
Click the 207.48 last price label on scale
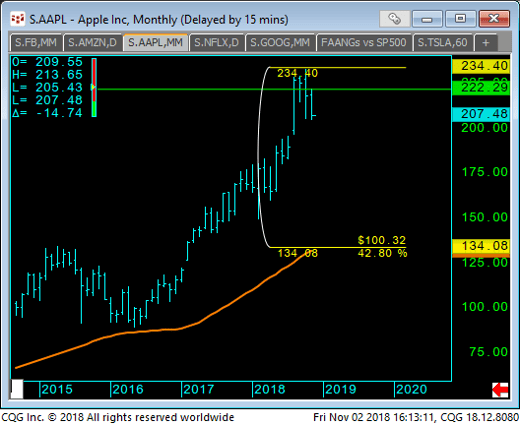481,114
